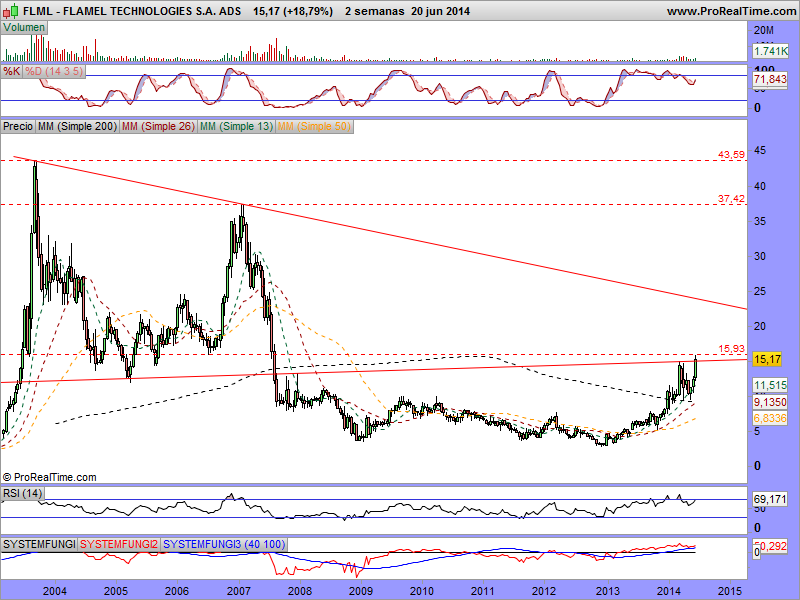The image size is (800, 600).
Task: Click the FLAMEL TECHNOLOGIES S.A. ADS title
Action: [x=152, y=11]
